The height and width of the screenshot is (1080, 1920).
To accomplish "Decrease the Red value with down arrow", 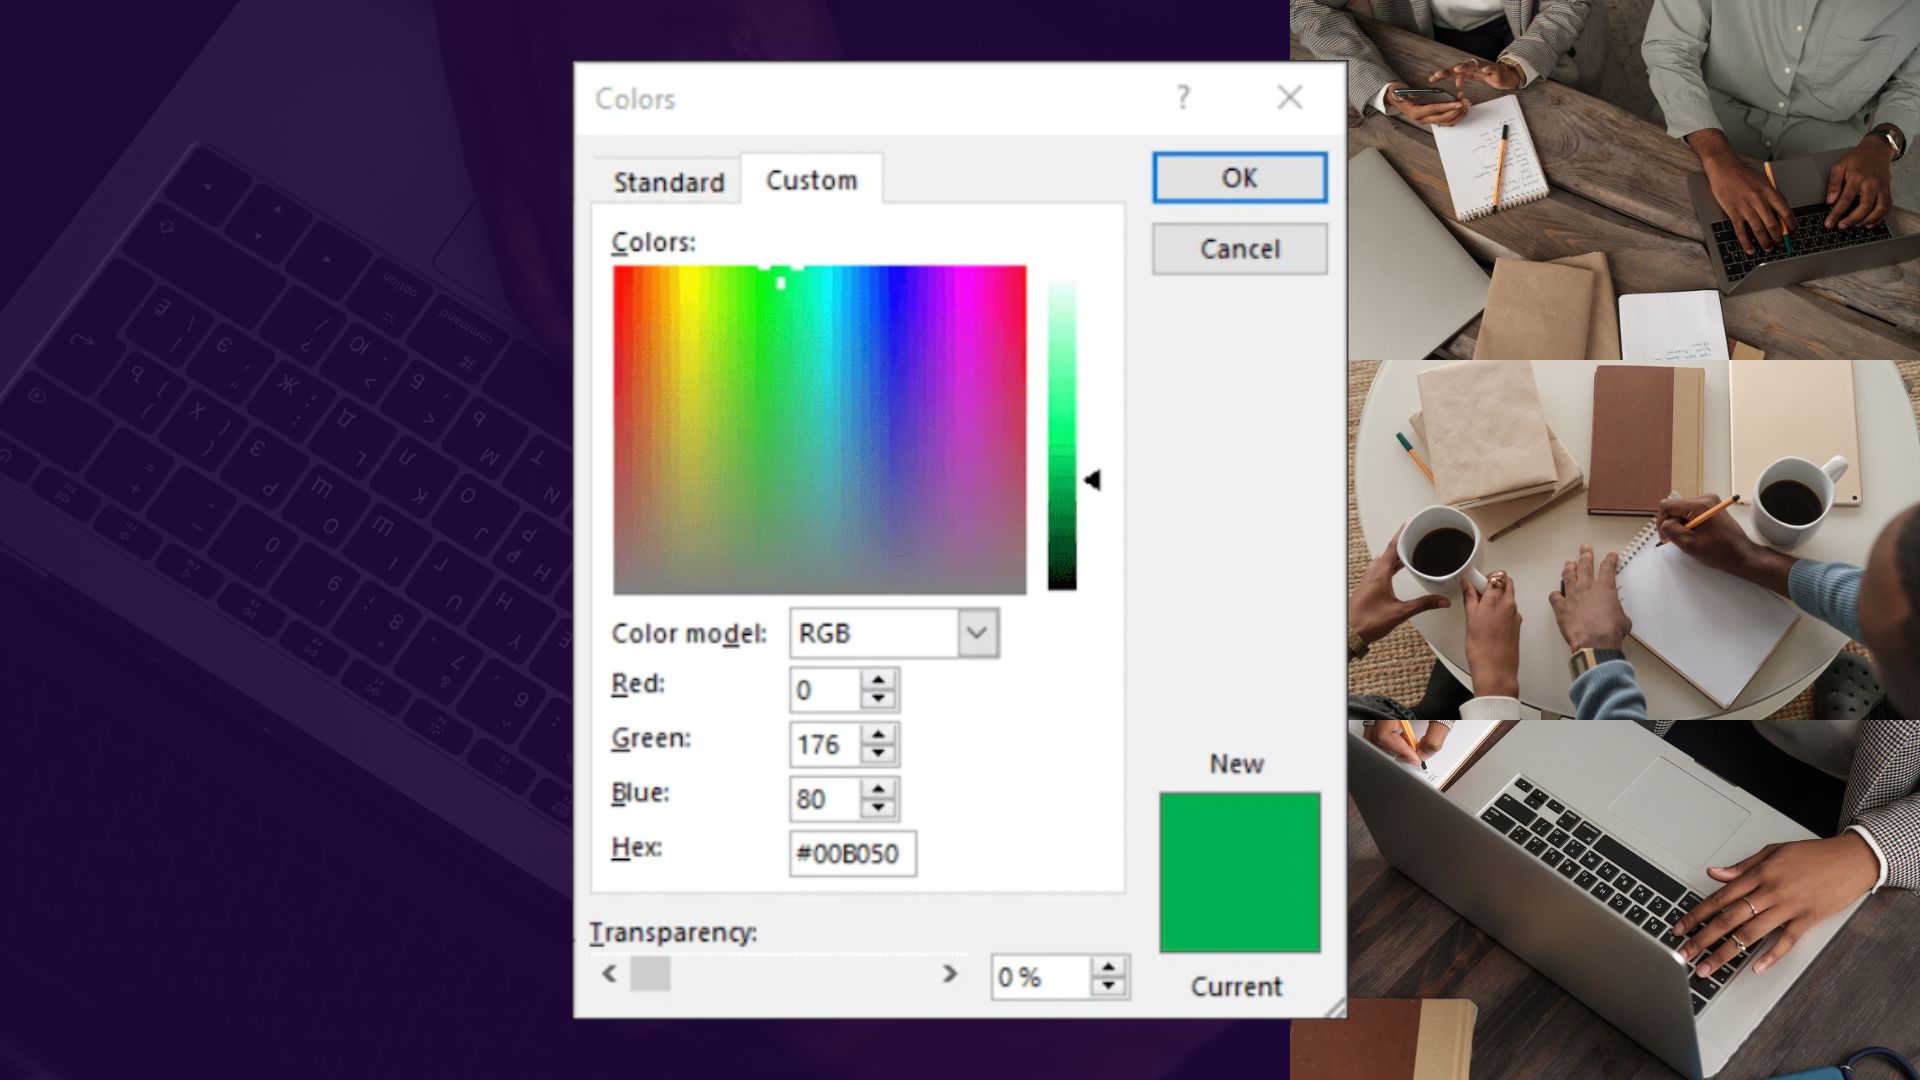I will click(878, 699).
